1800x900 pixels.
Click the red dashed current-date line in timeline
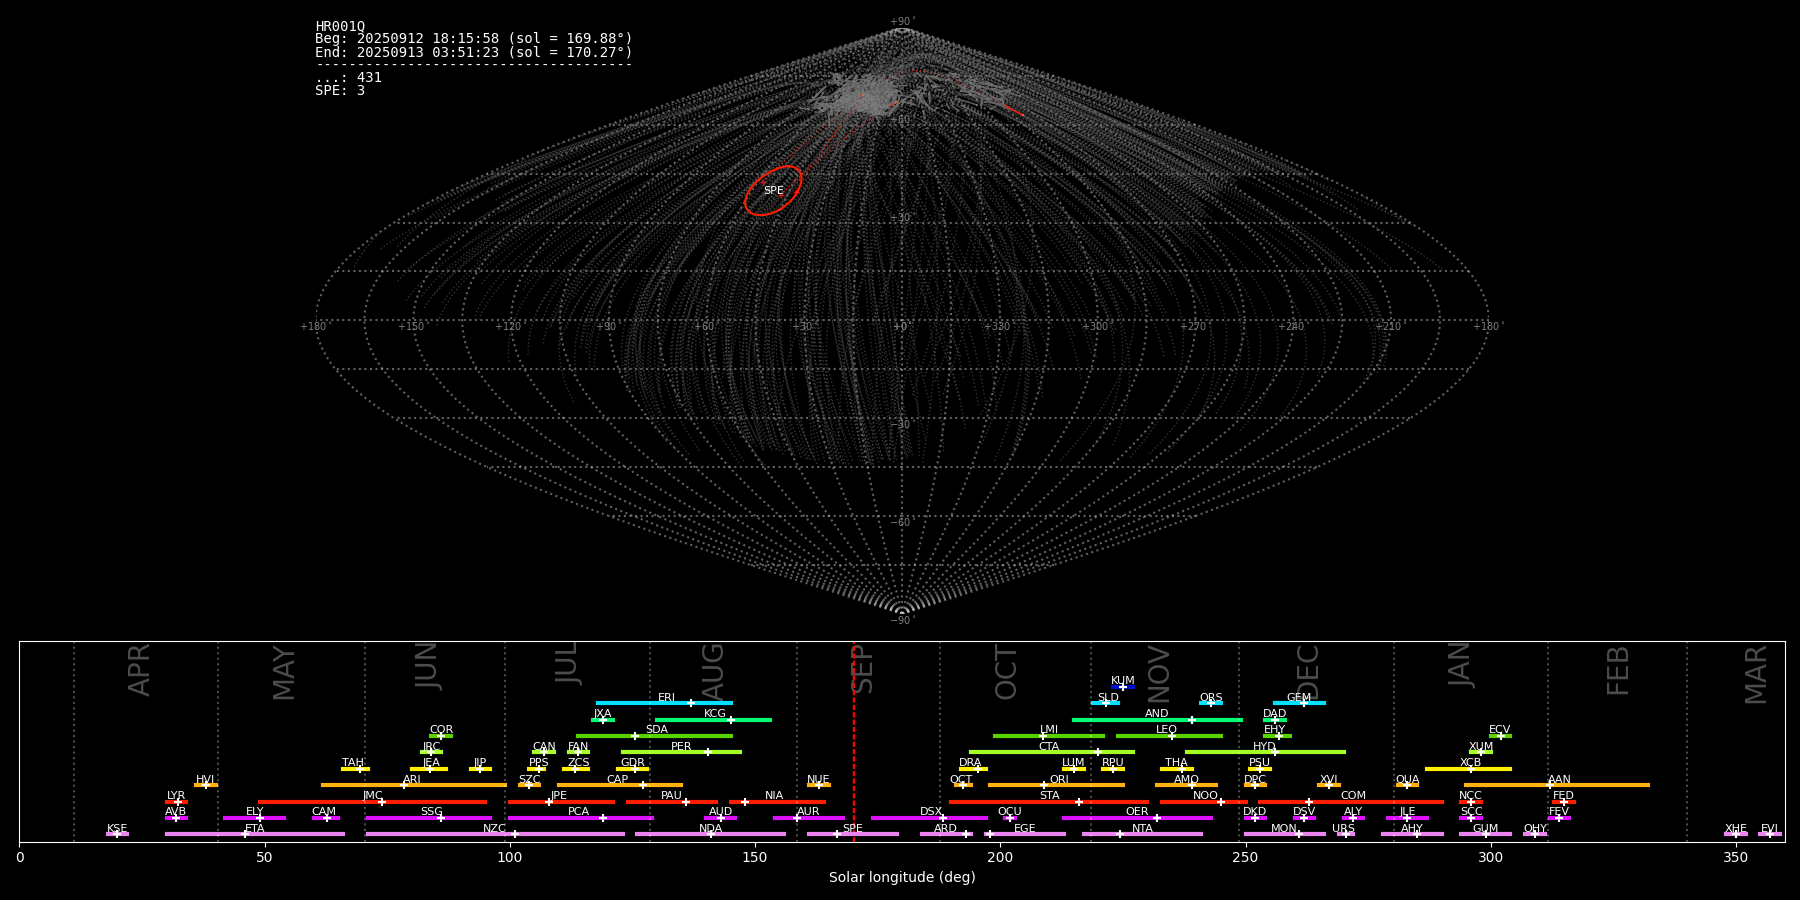(854, 741)
